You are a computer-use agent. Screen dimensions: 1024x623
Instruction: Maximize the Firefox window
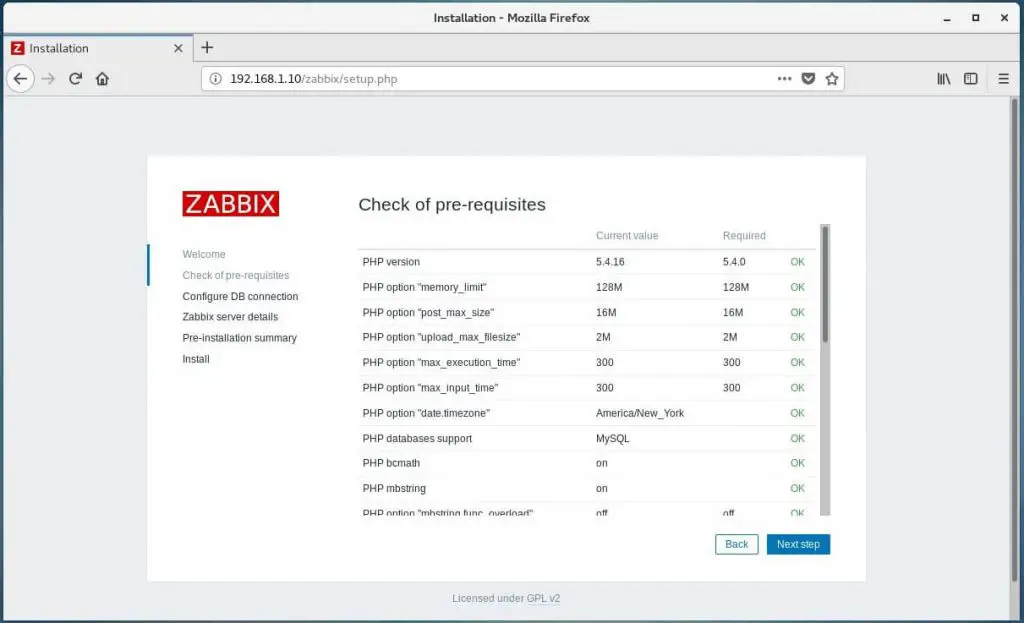[x=976, y=18]
